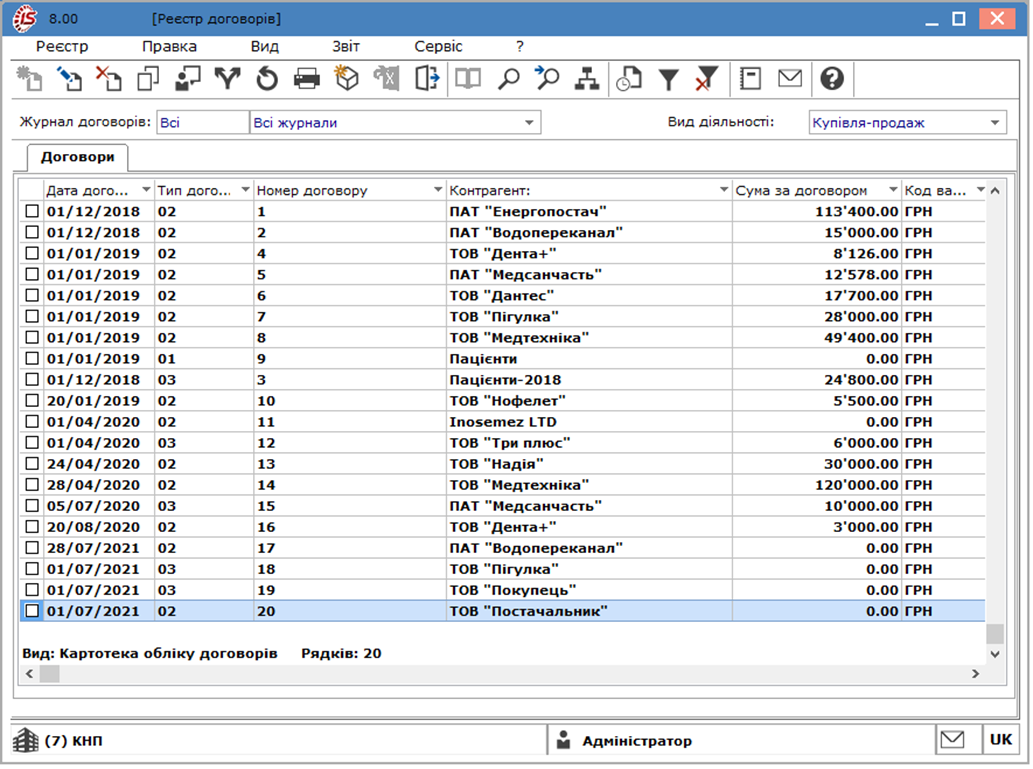Screen dimensions: 1033x769
Task: Click the building icon beside (7) КНП
Action: coord(26,740)
